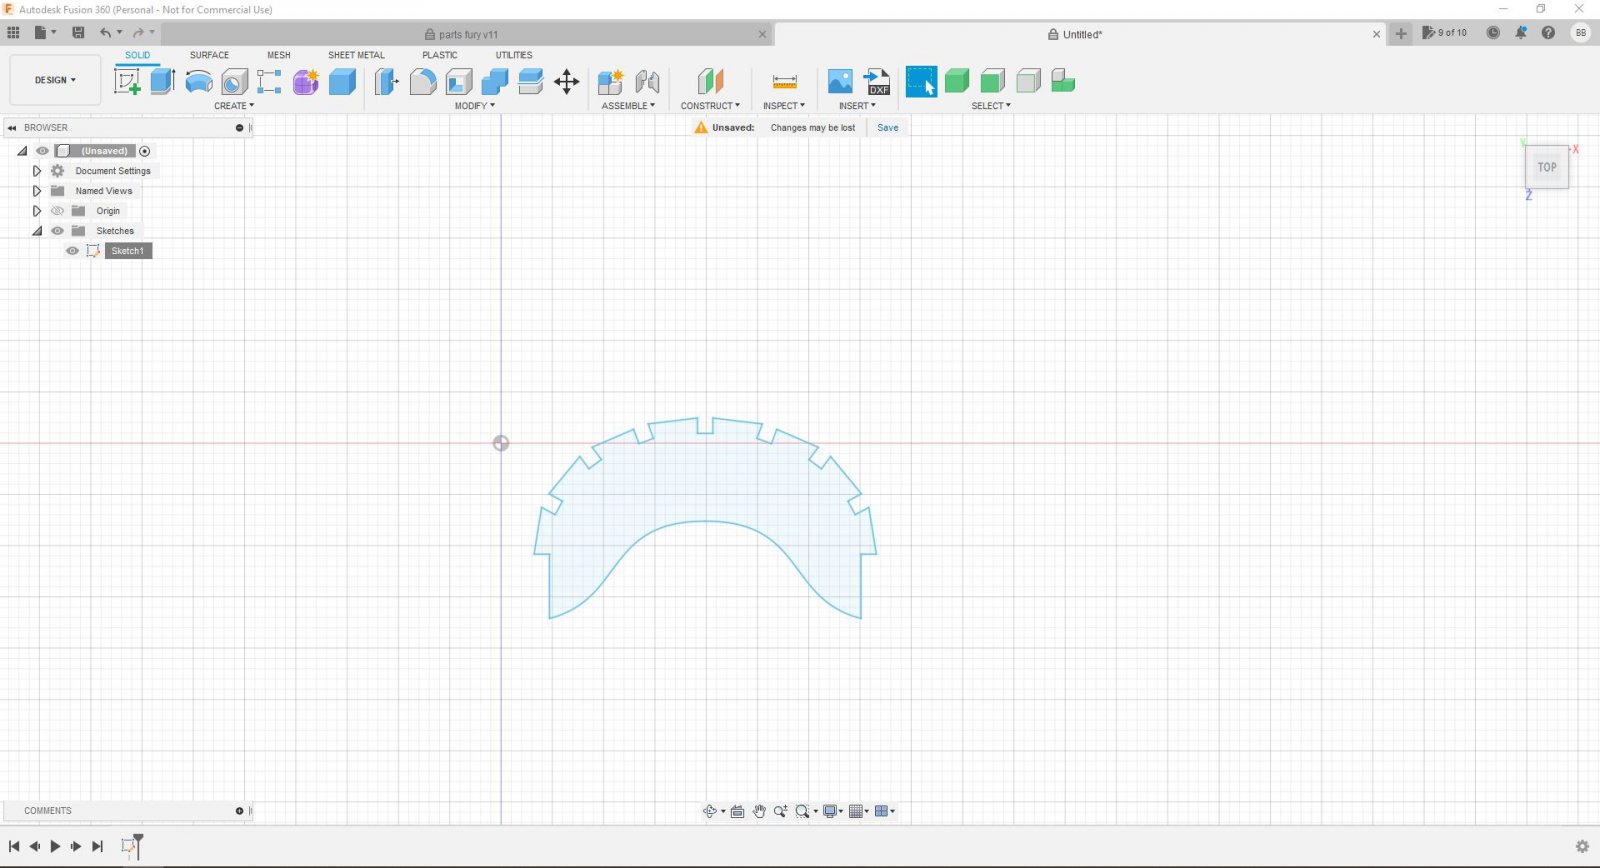Open the DESIGN workspace dropdown
Screen dimensions: 1600x868
(x=55, y=80)
